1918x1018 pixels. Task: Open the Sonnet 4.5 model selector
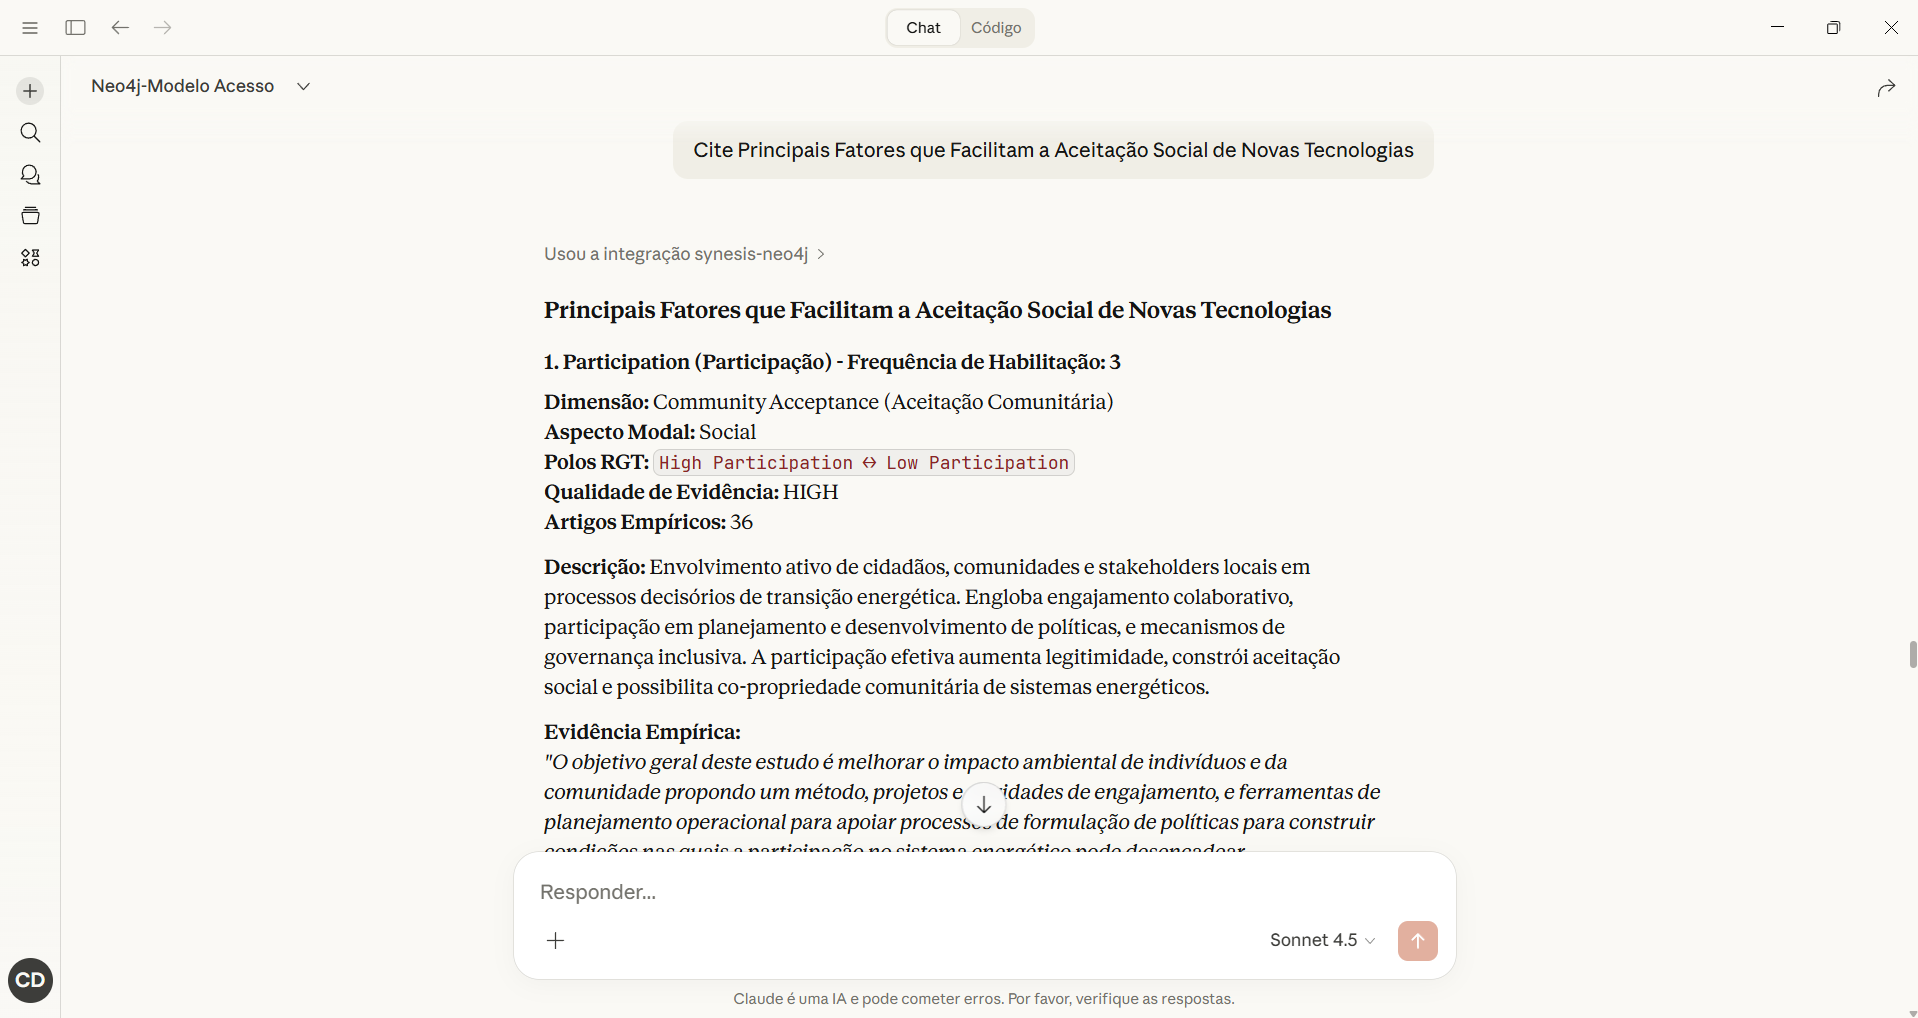click(x=1322, y=940)
